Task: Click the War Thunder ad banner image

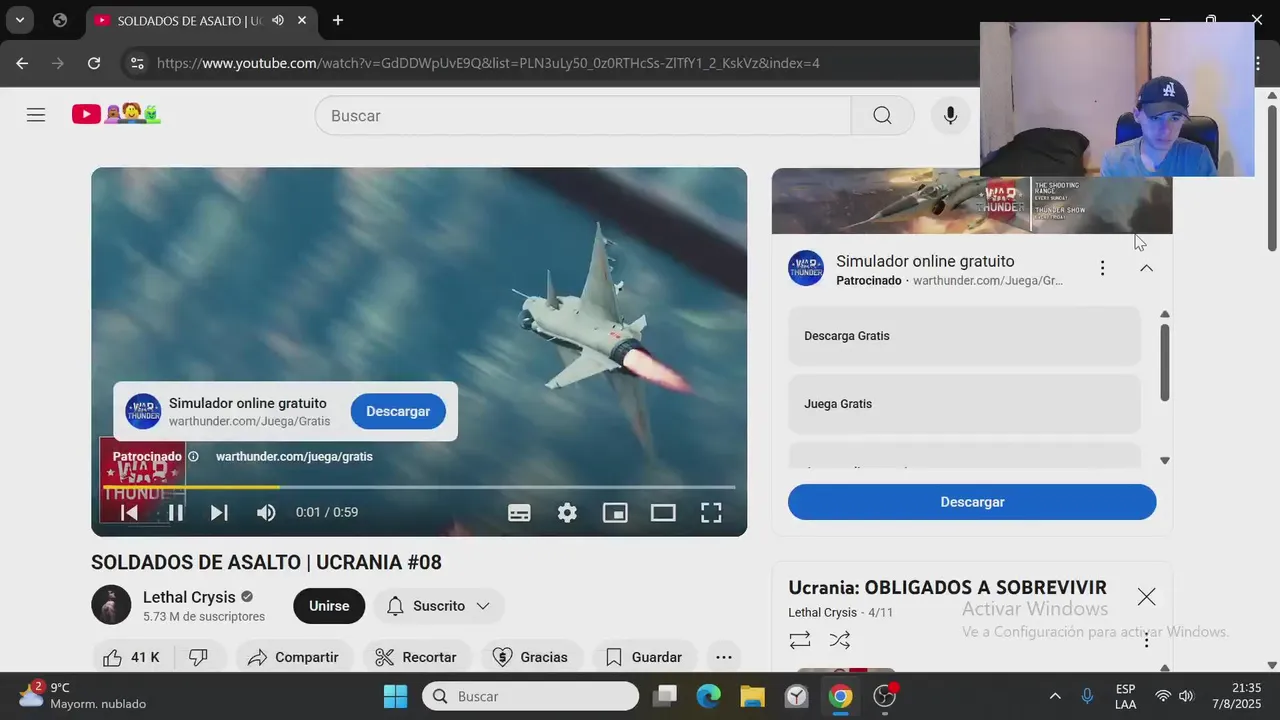Action: click(972, 200)
